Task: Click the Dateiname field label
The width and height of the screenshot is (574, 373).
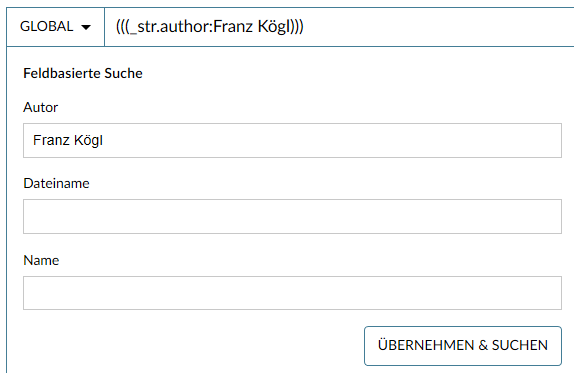Action: 56,183
